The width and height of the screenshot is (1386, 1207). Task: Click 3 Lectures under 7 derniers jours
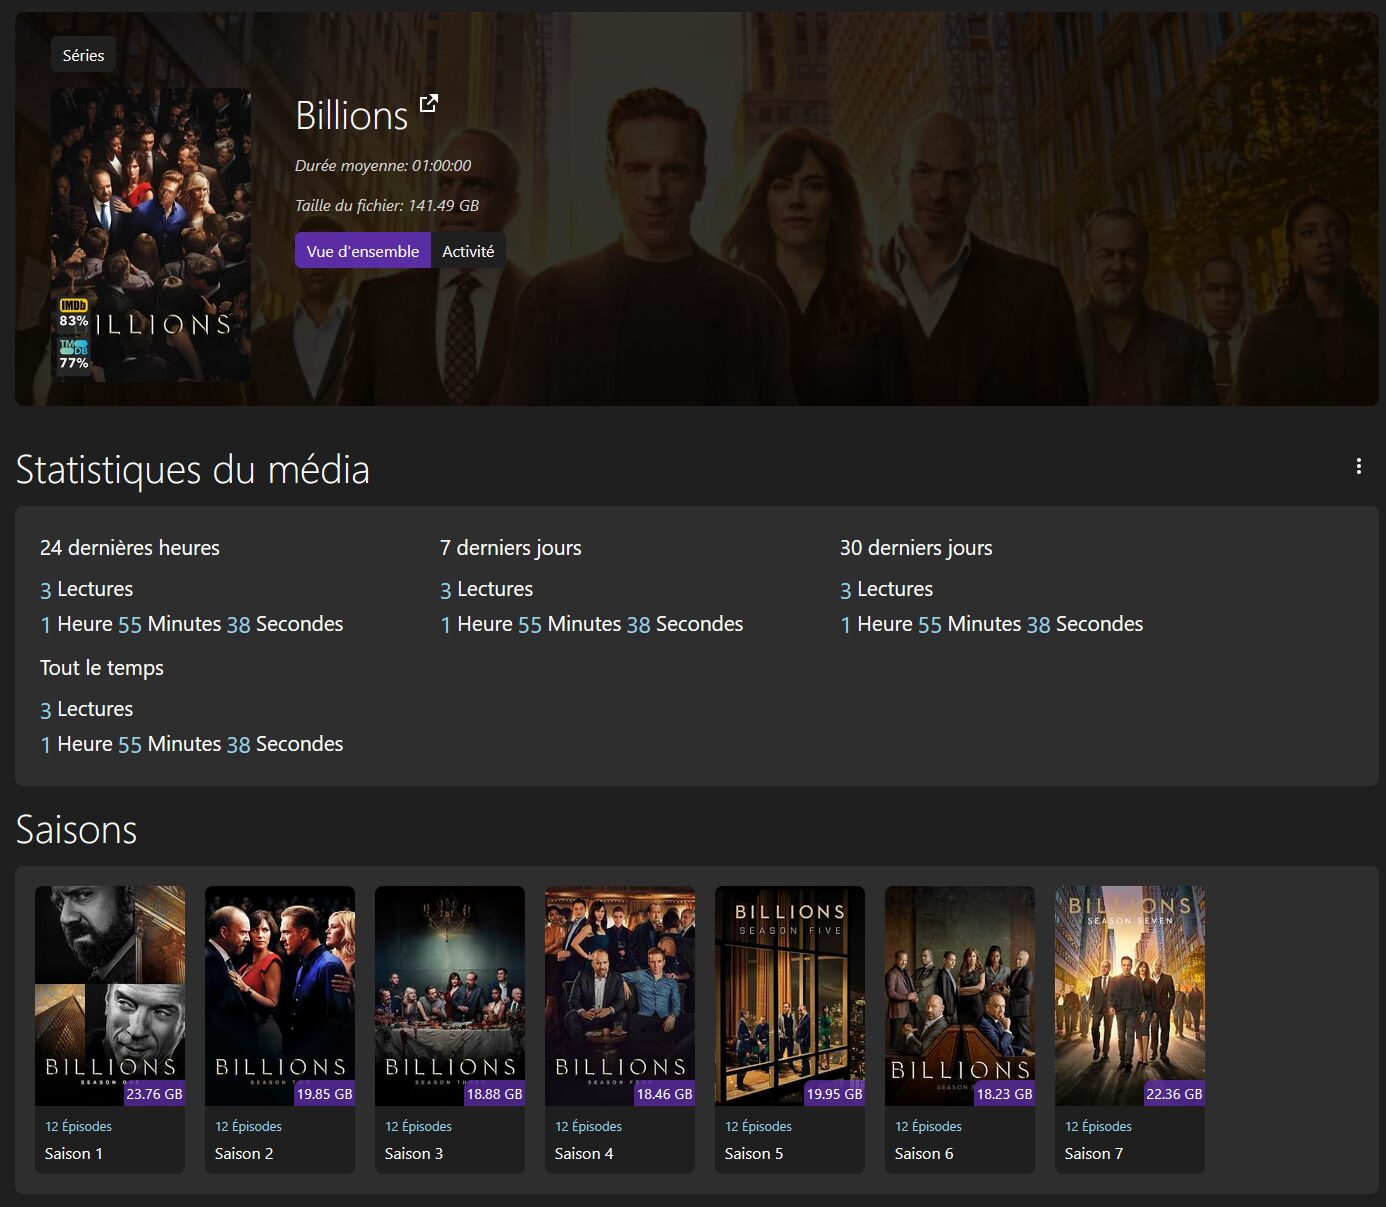coord(487,589)
